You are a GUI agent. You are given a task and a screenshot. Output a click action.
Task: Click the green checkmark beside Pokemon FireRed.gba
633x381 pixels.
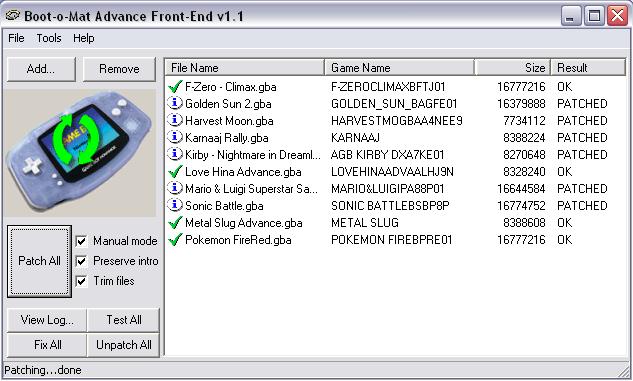pyautogui.click(x=175, y=240)
